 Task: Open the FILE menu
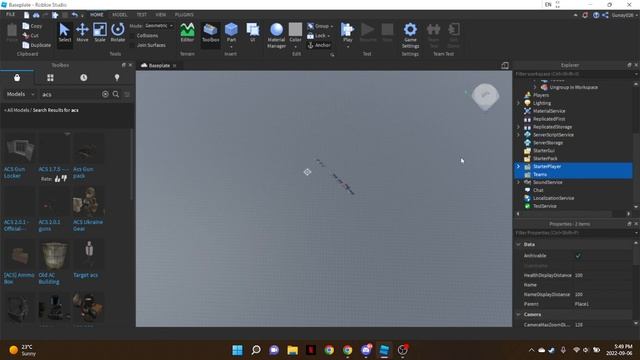pyautogui.click(x=10, y=15)
